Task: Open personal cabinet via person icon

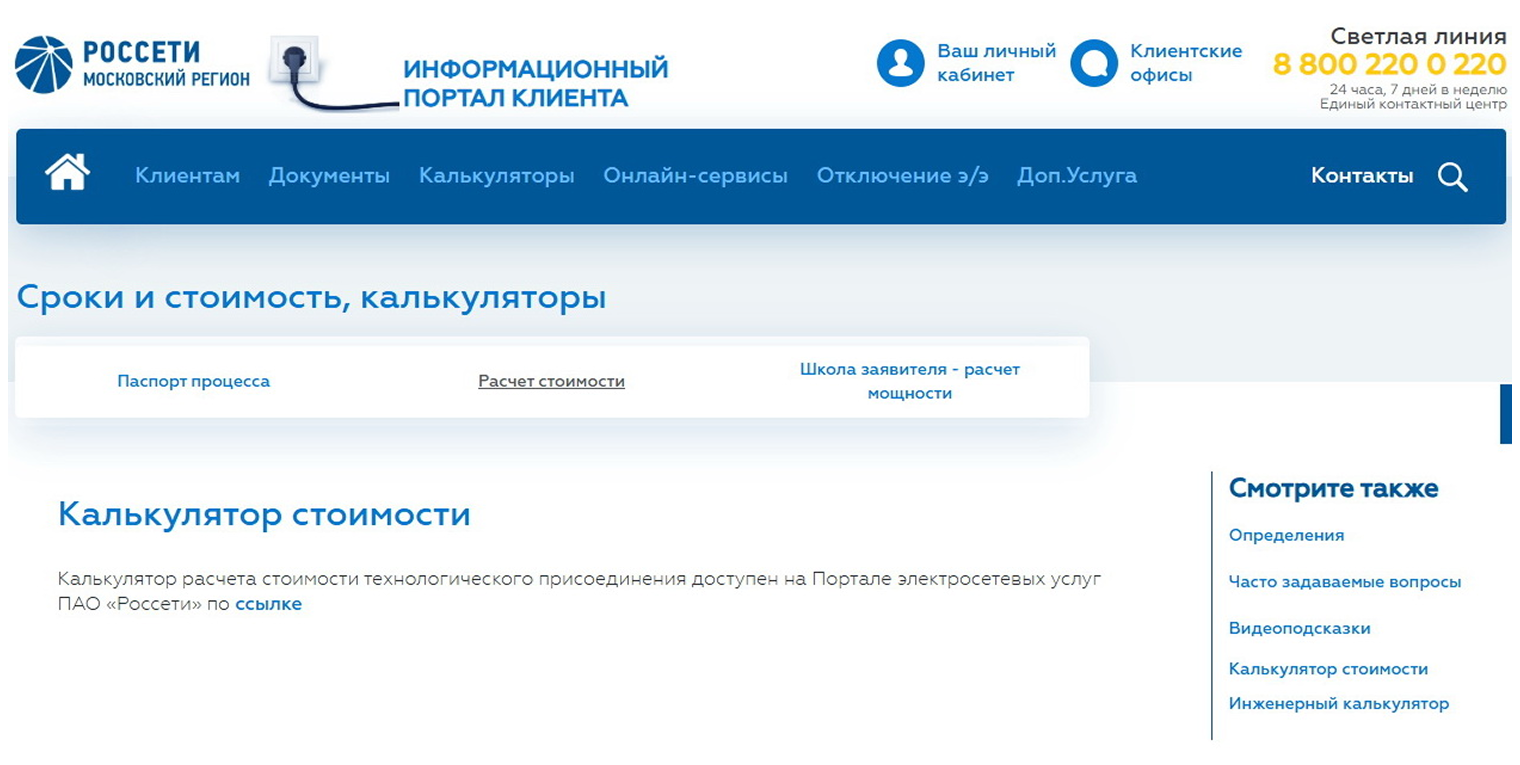Action: pos(899,62)
